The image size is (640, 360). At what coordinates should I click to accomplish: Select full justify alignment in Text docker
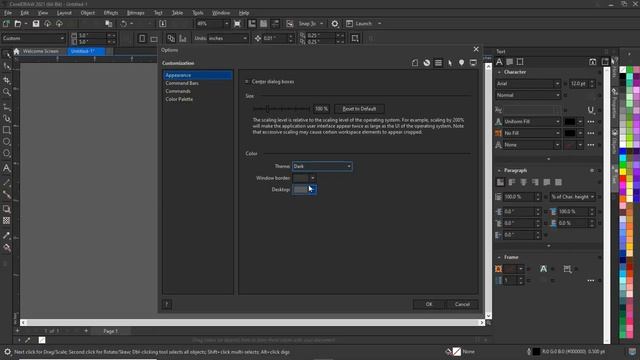point(547,182)
